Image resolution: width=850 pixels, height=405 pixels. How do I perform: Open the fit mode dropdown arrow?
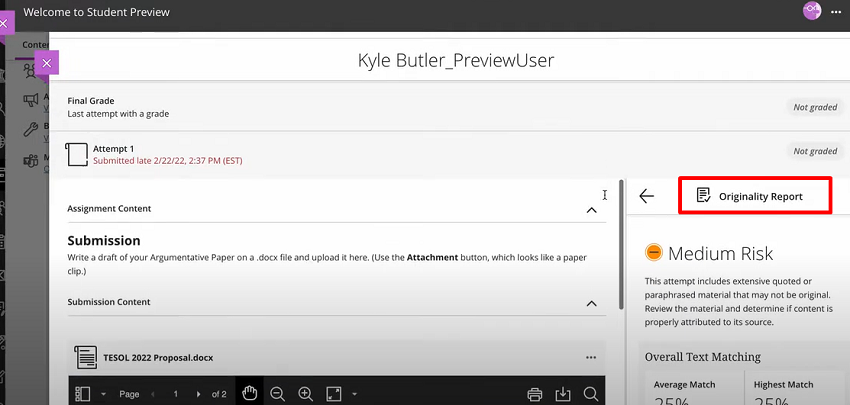click(x=354, y=394)
